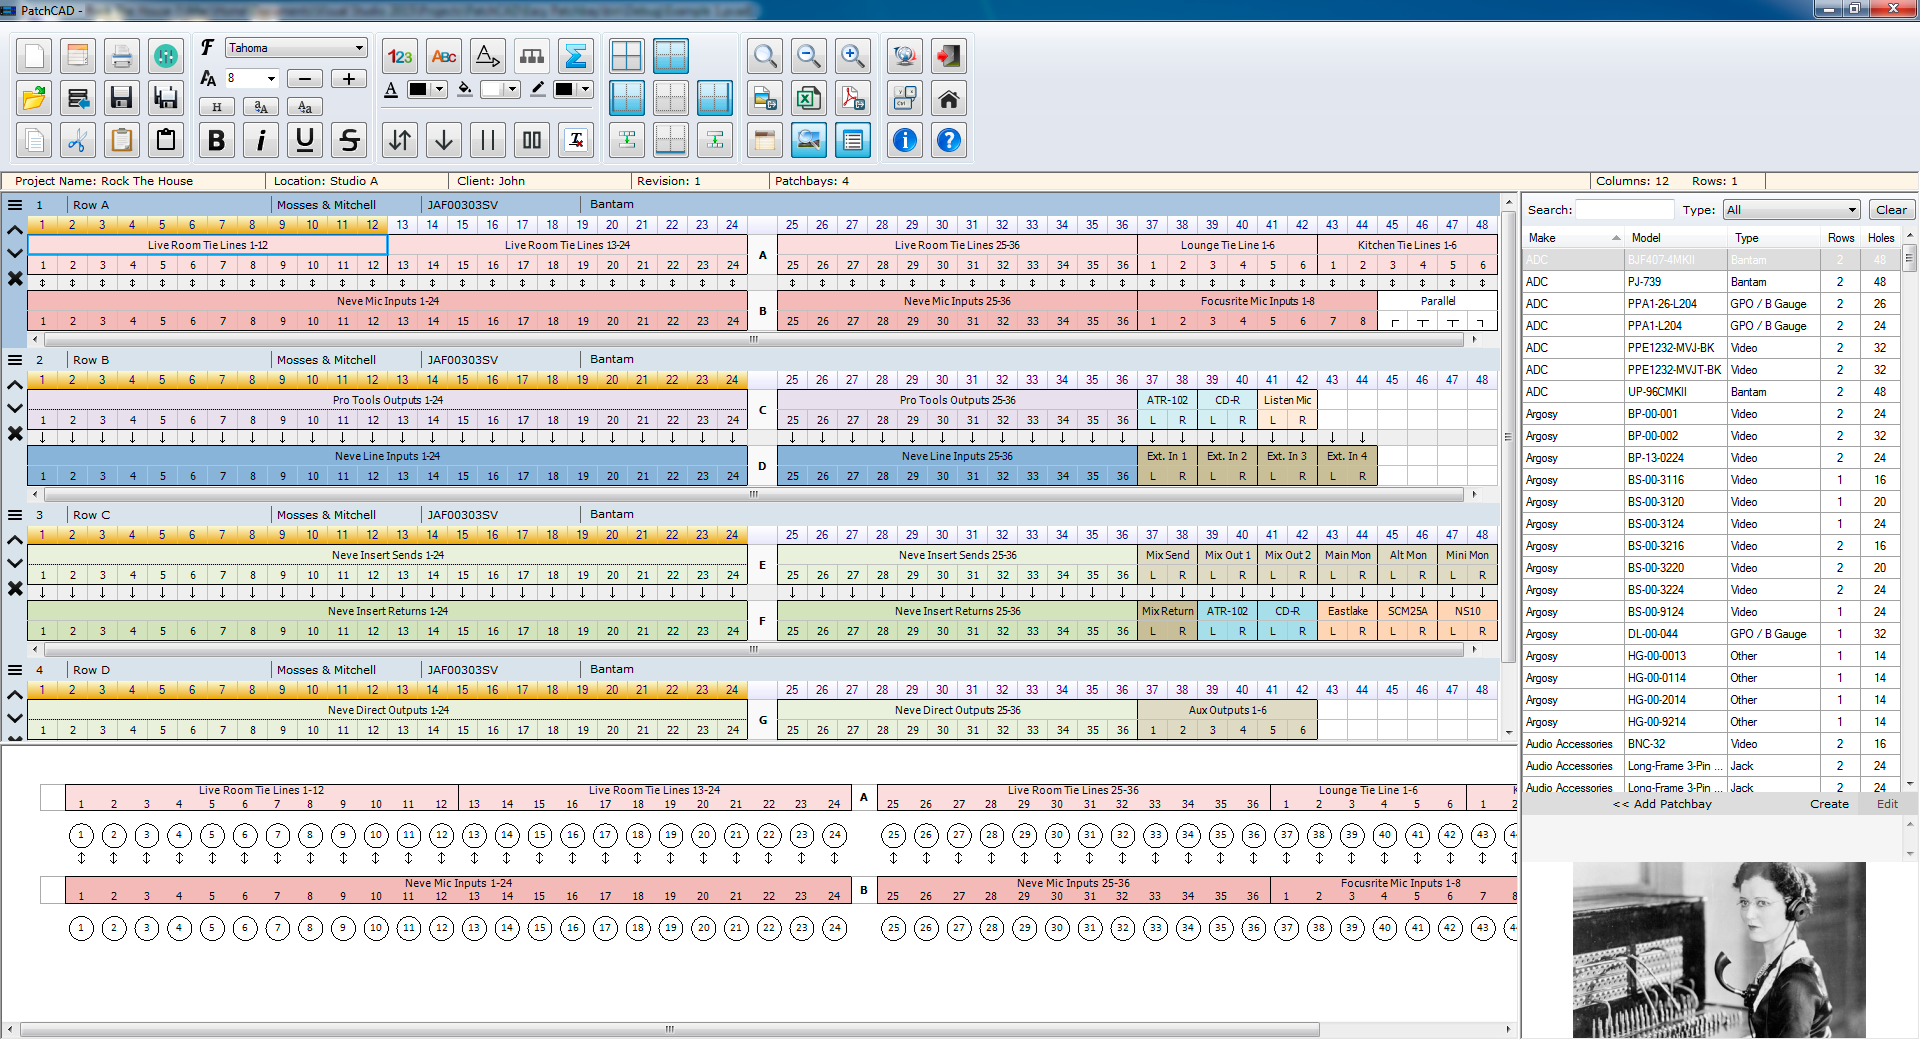Toggle Strikethrough text formatting
Screen dimensions: 1920x1040
[x=349, y=140]
